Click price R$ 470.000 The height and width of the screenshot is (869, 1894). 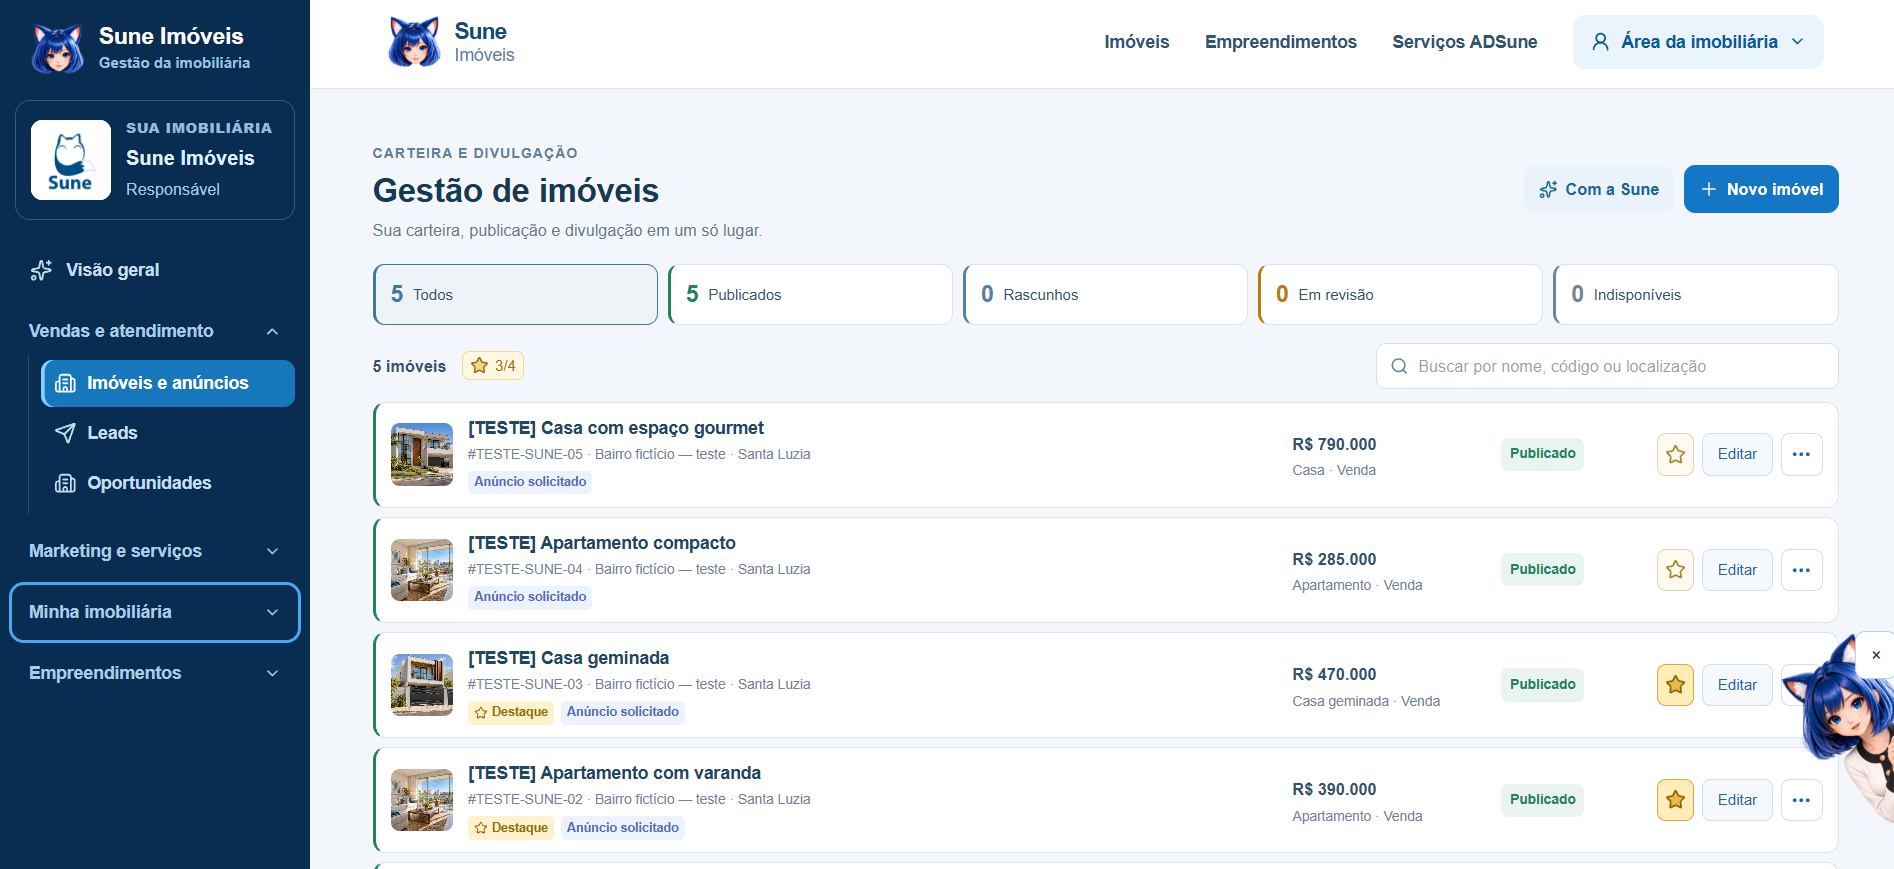(x=1334, y=674)
